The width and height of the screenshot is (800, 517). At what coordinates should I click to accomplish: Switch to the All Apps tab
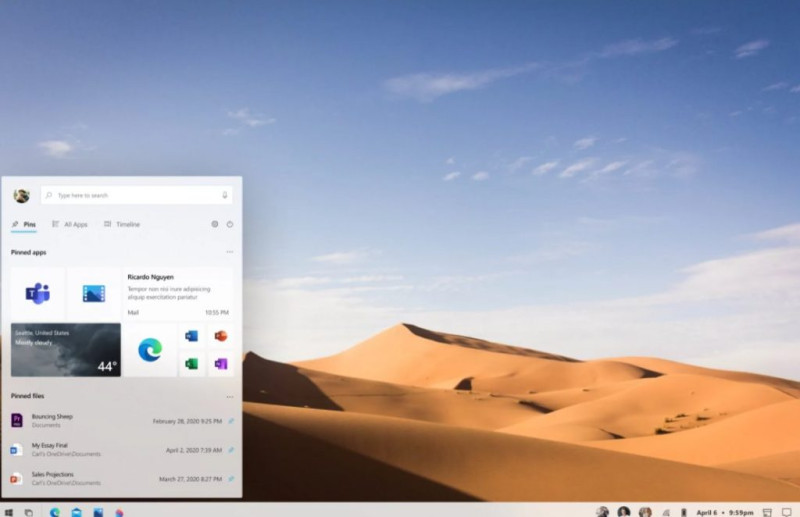tap(69, 224)
